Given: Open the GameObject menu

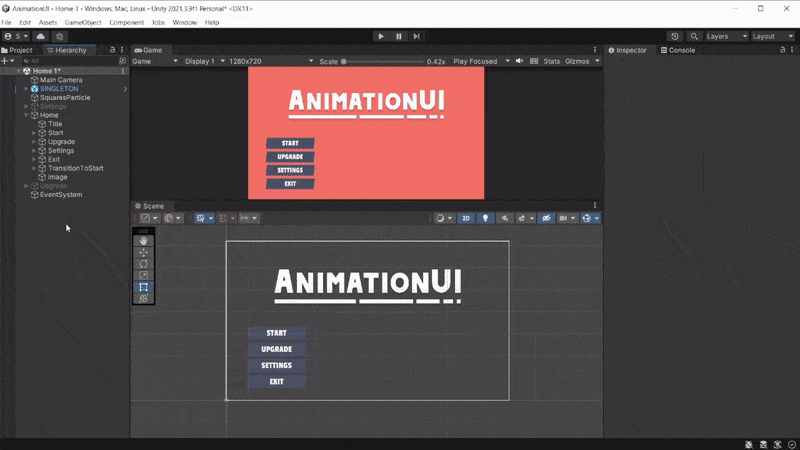Looking at the screenshot, I should (82, 22).
